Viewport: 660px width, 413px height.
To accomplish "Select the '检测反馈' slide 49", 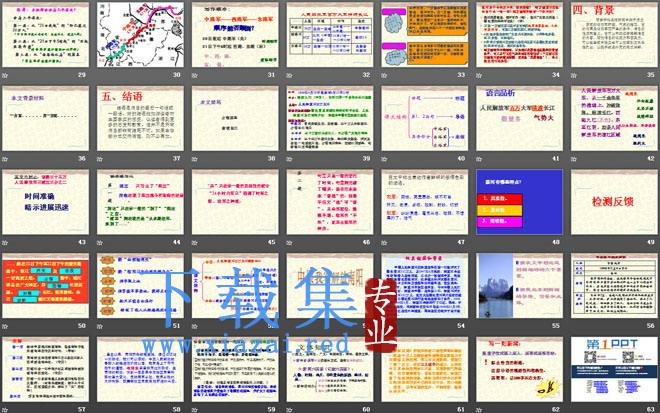I will 615,202.
